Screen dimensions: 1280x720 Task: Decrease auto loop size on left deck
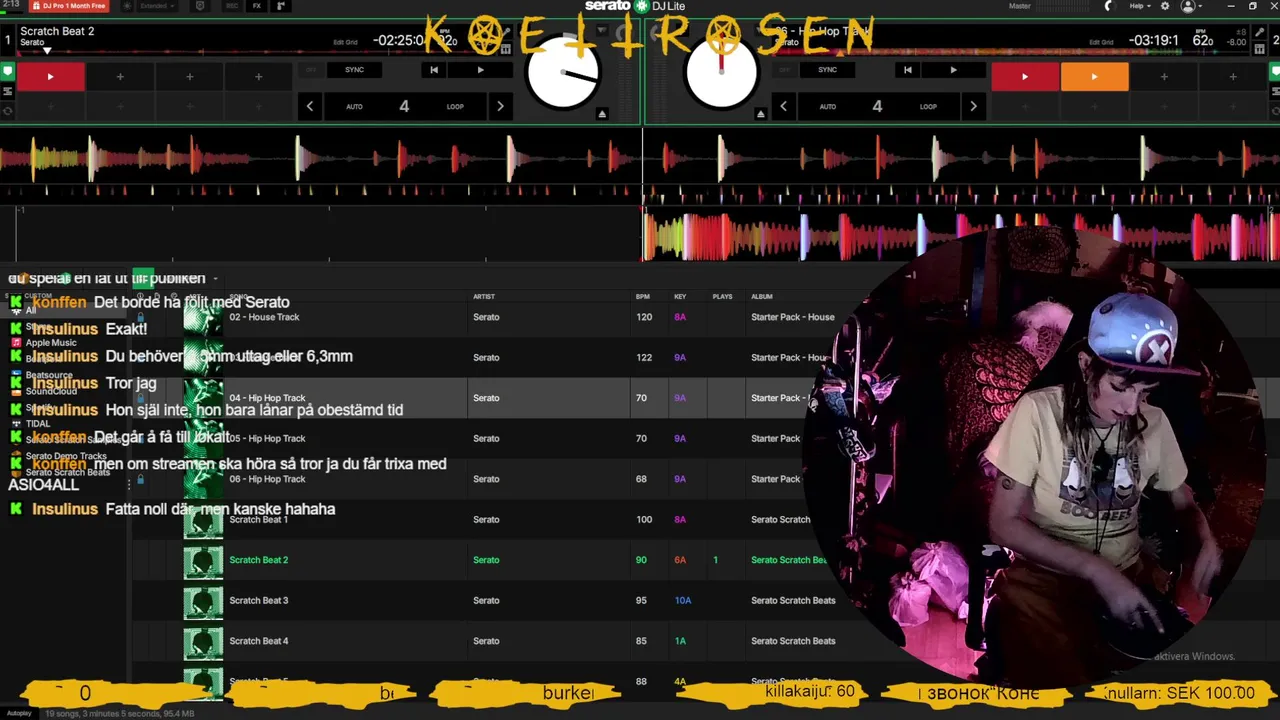310,106
